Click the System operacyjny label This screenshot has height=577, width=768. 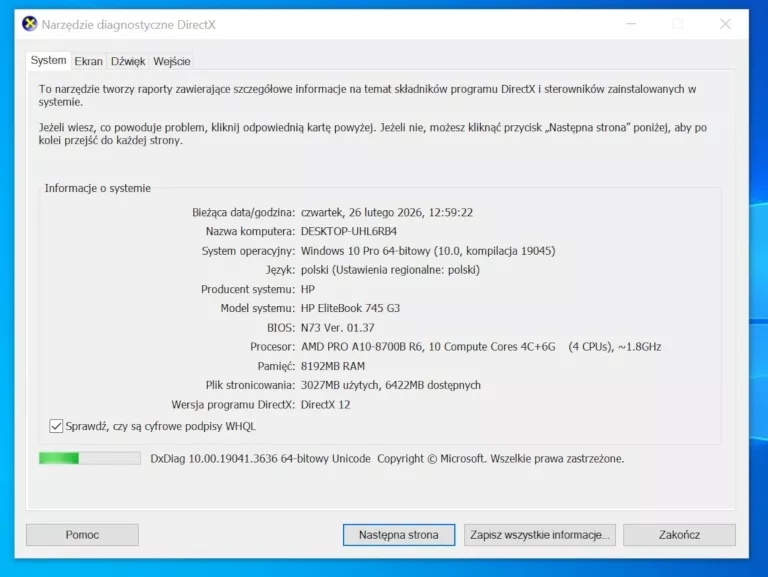coord(248,251)
